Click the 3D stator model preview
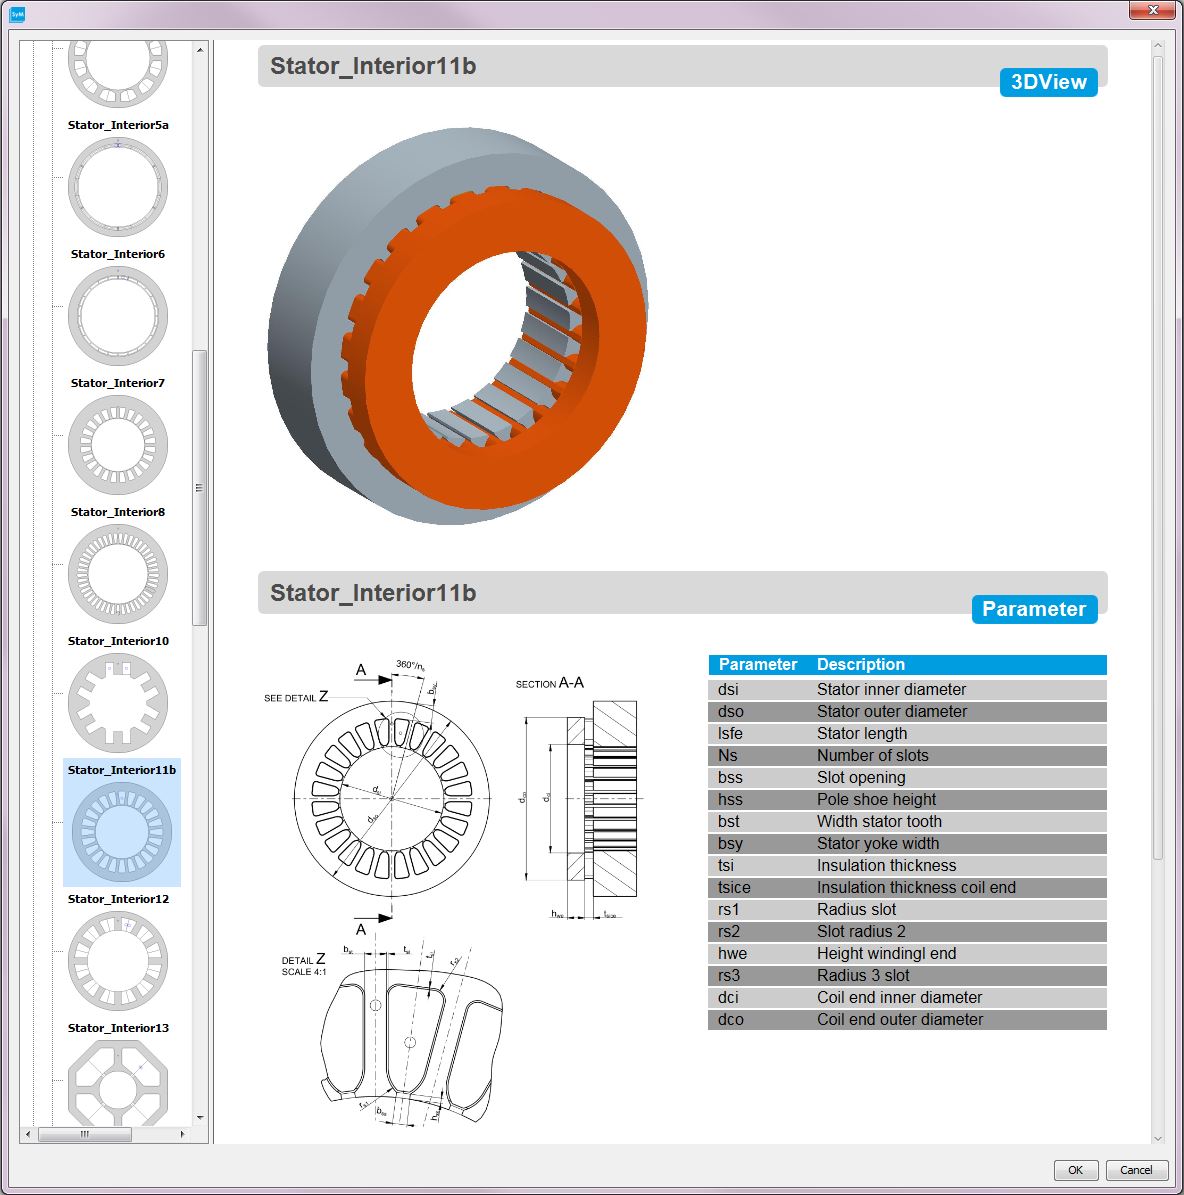Viewport: 1184px width, 1195px height. click(x=457, y=326)
